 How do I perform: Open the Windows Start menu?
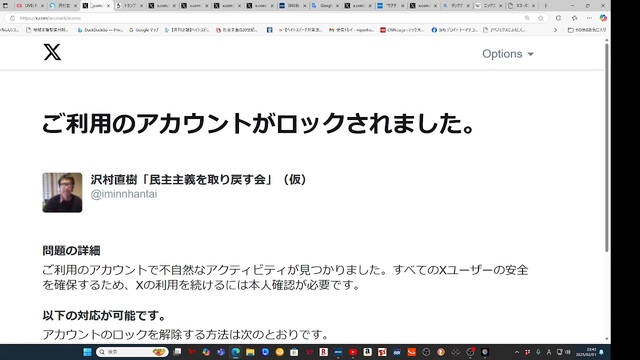[x=87, y=352]
